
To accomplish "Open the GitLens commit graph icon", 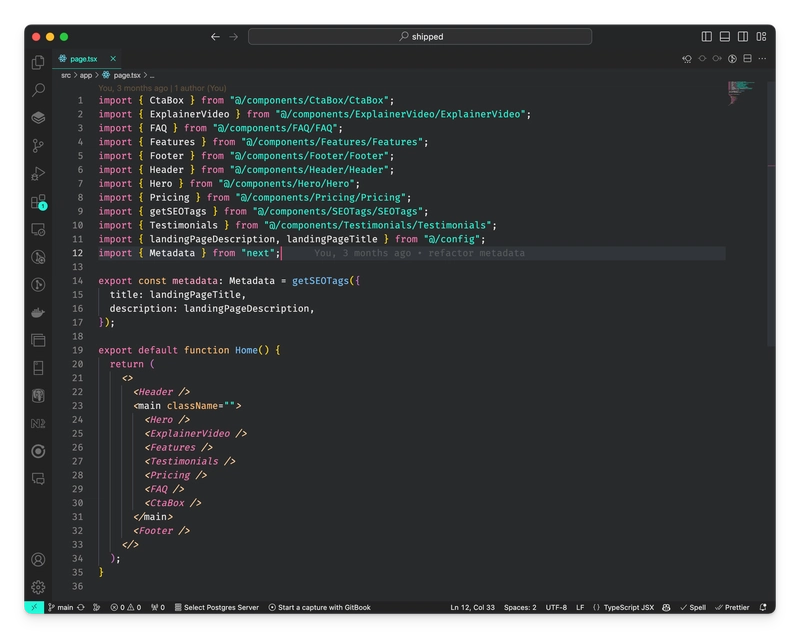I will 38,285.
